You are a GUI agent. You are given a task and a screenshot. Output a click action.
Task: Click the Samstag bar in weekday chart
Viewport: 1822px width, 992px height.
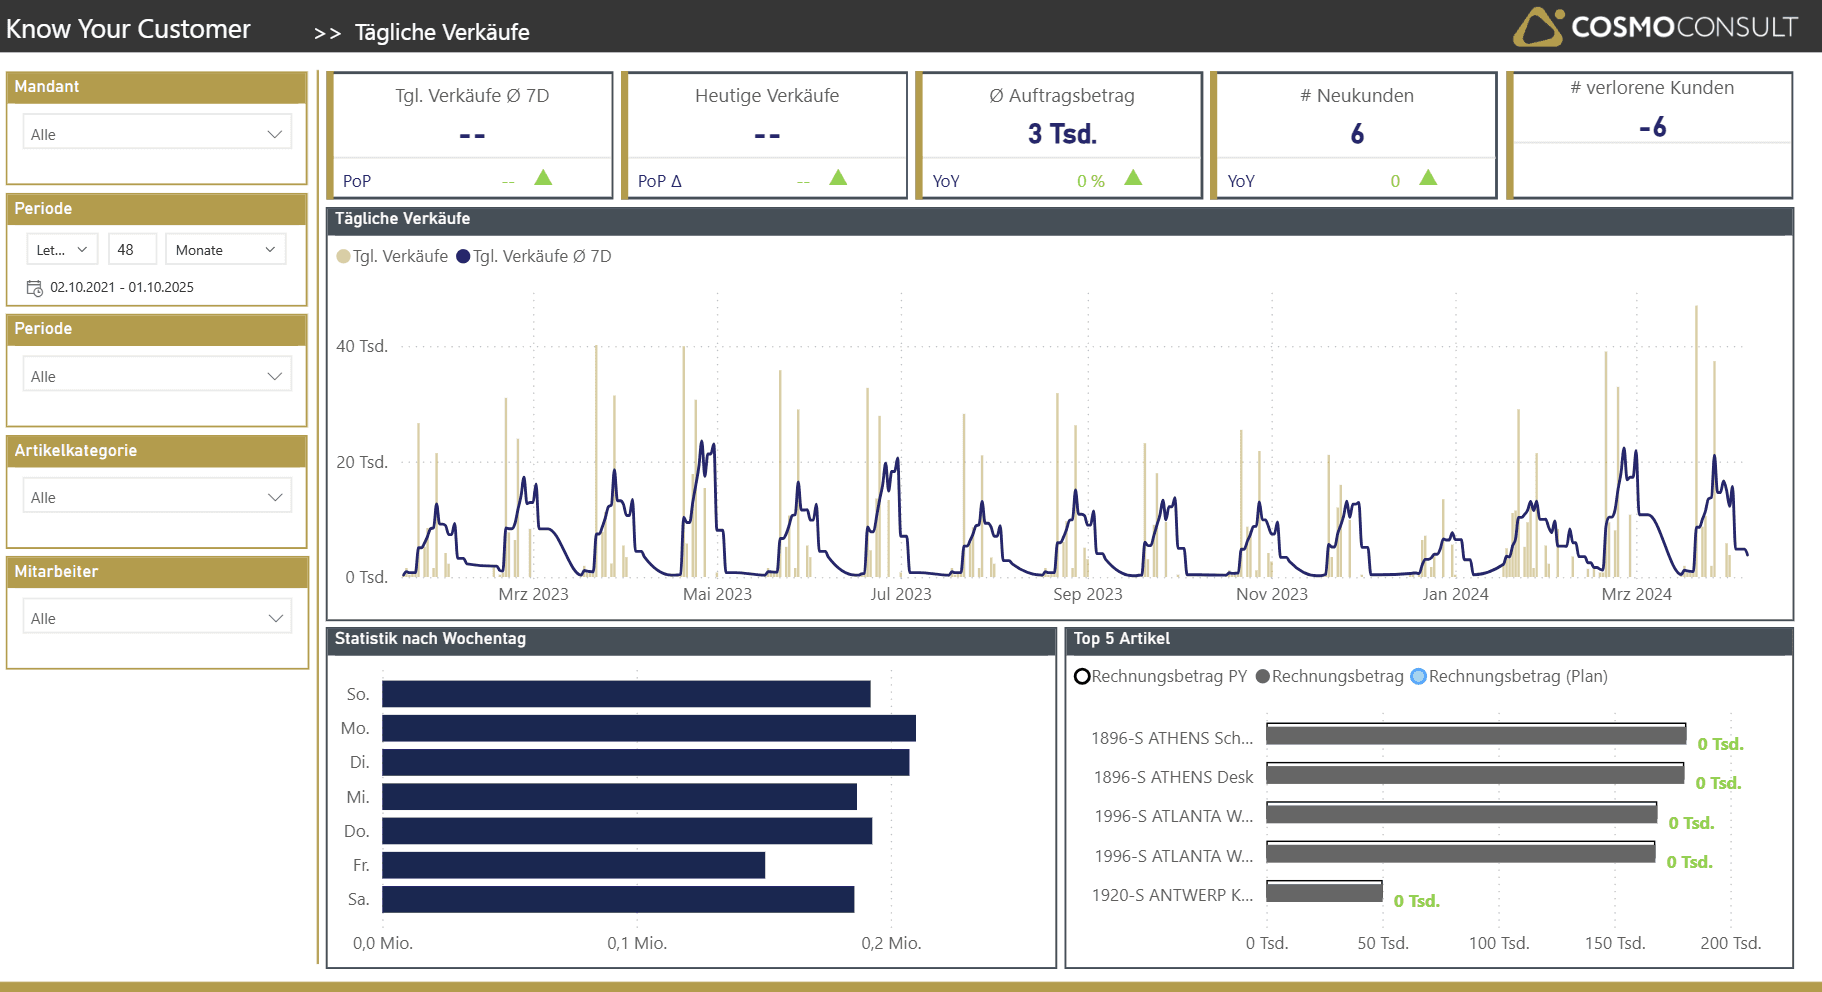point(618,900)
